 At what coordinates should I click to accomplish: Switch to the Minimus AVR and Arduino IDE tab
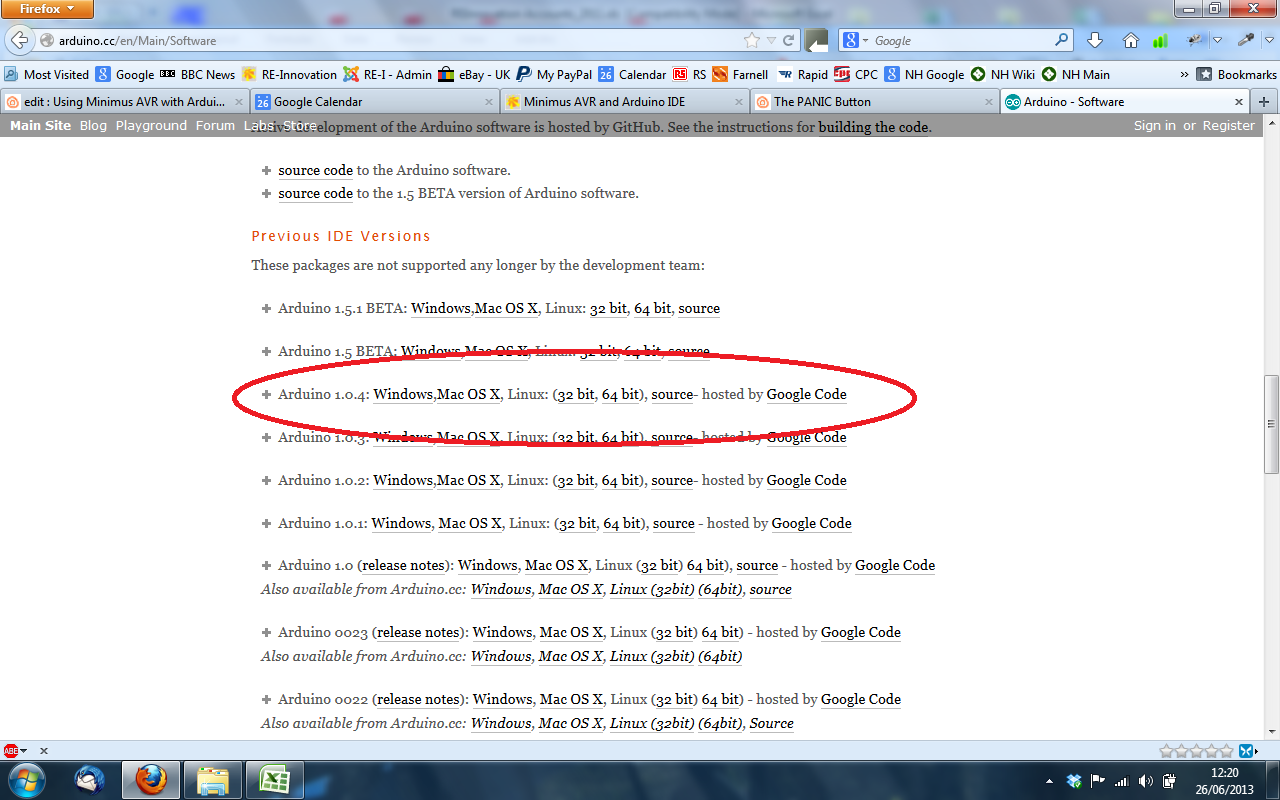pyautogui.click(x=624, y=102)
